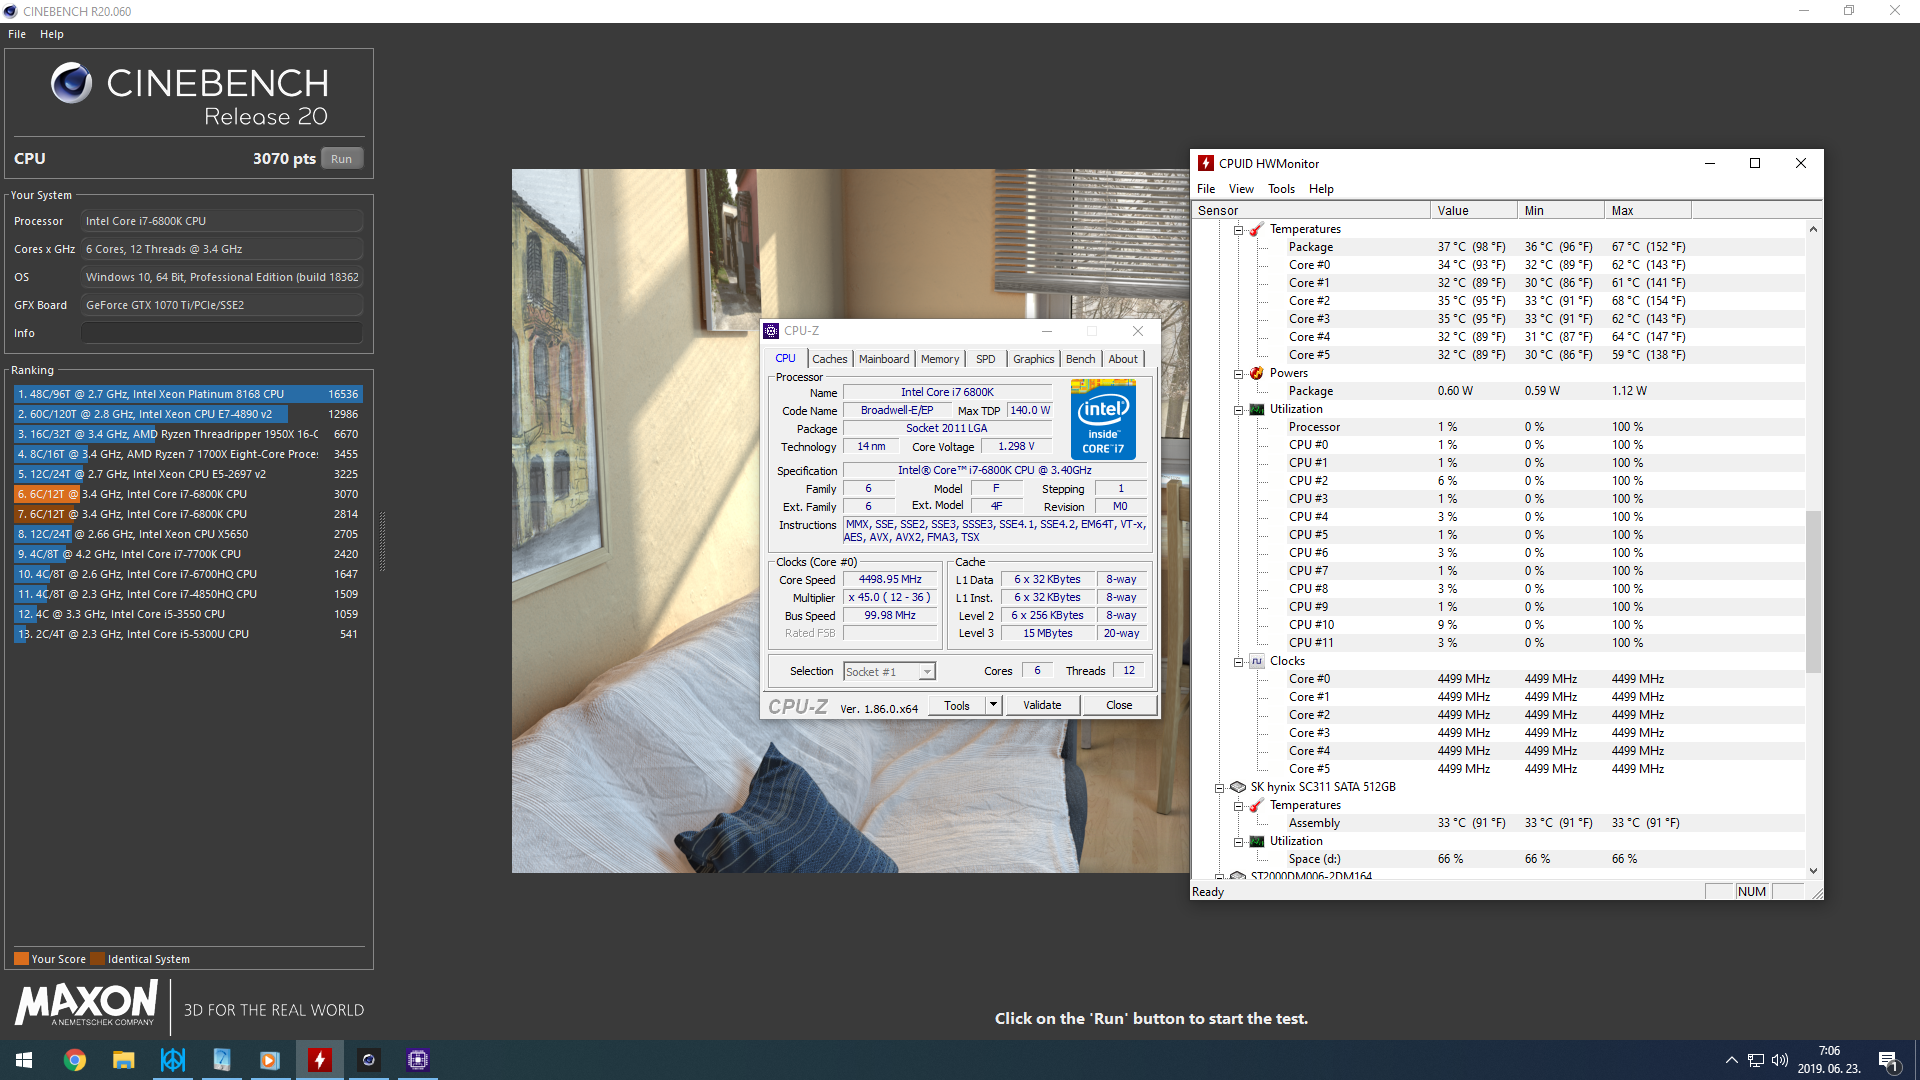1920x1080 pixels.
Task: Click the Cinebench logo sphere
Action: 71,83
